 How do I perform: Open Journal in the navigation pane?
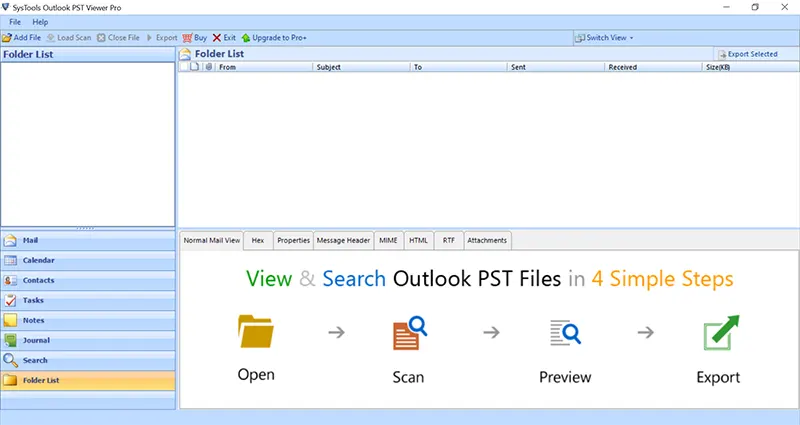click(x=88, y=340)
